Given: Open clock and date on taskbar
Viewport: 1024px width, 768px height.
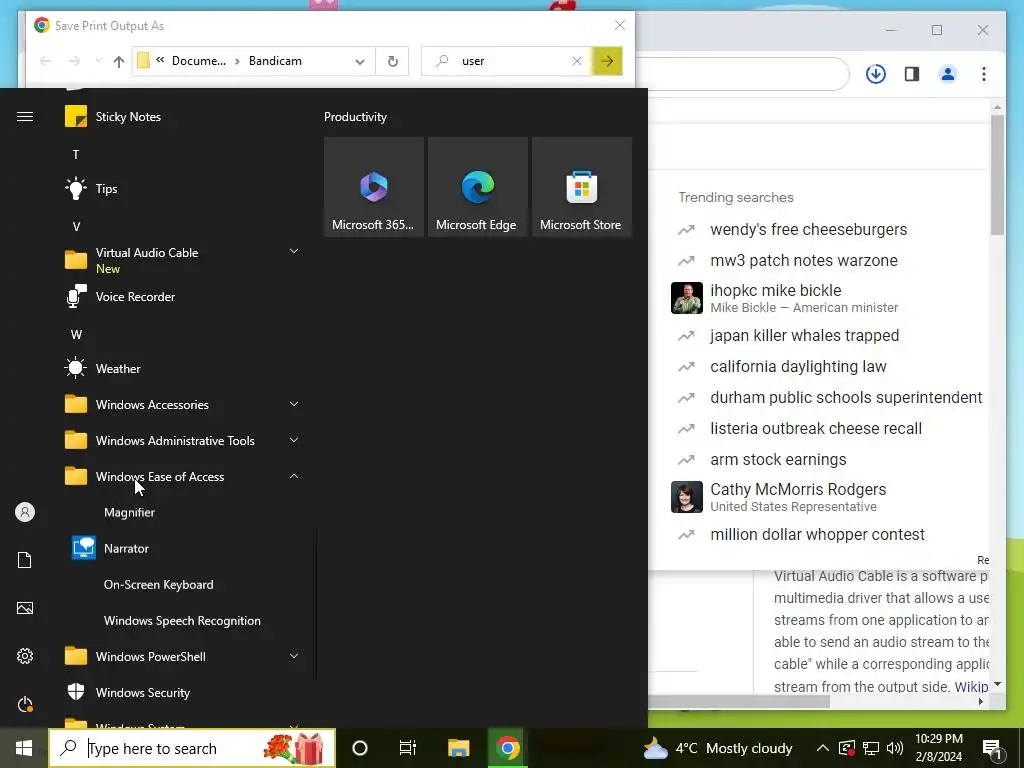Looking at the screenshot, I should (938, 748).
